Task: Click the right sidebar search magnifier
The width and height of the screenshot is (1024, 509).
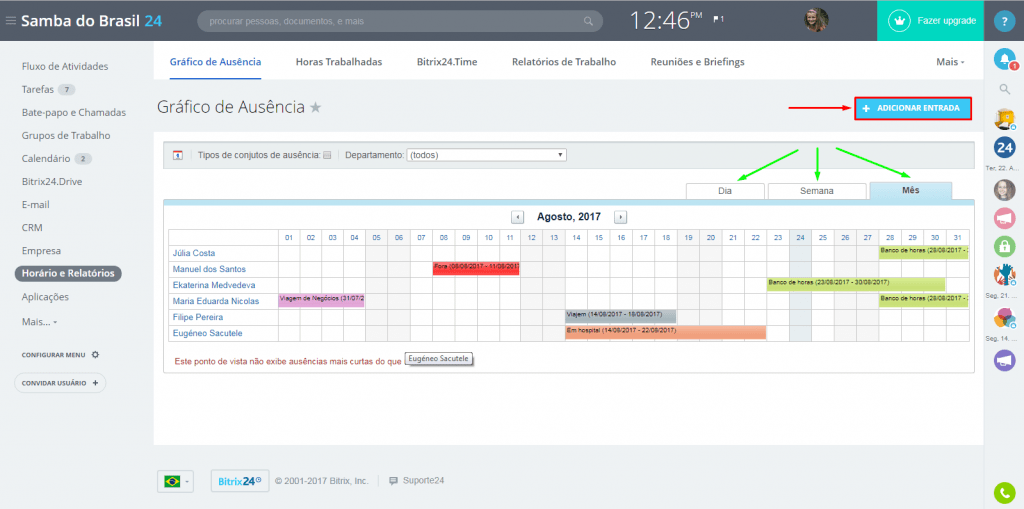Action: tap(1004, 89)
